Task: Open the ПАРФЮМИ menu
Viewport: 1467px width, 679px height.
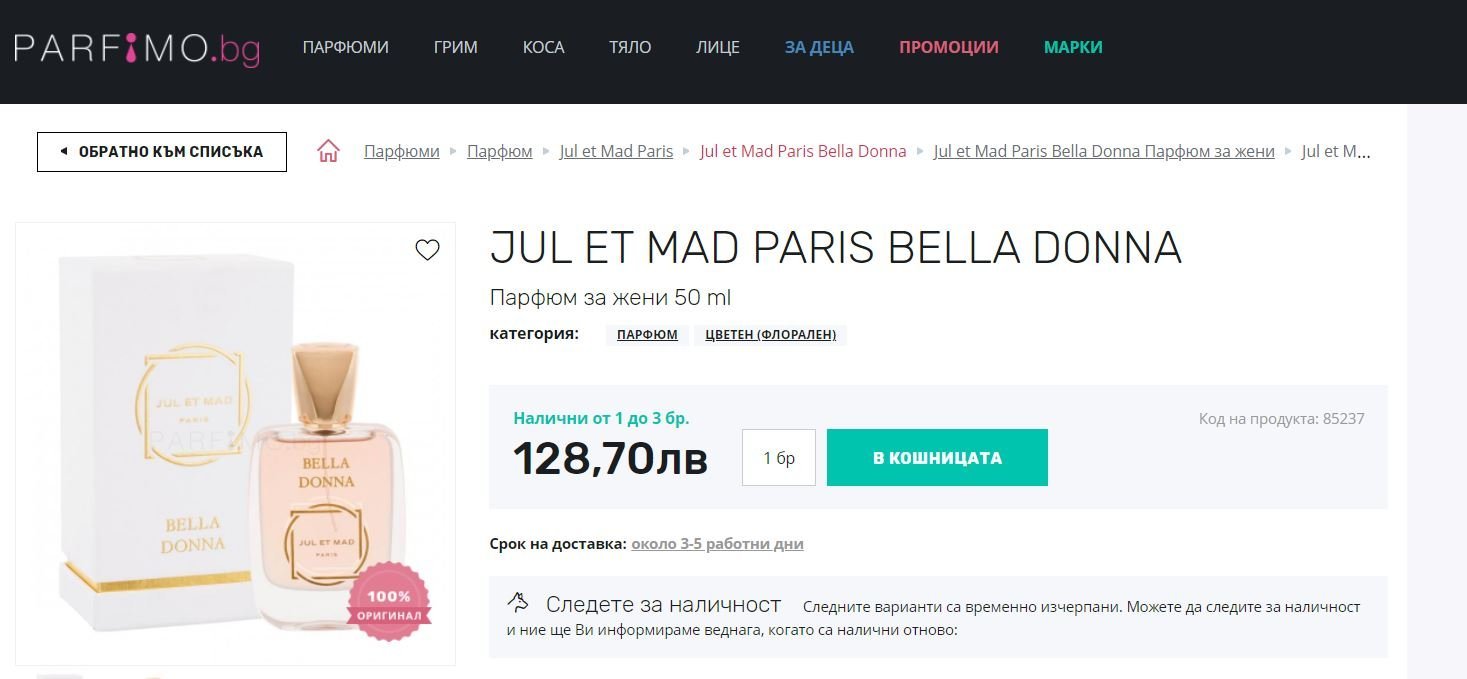Action: tap(346, 47)
